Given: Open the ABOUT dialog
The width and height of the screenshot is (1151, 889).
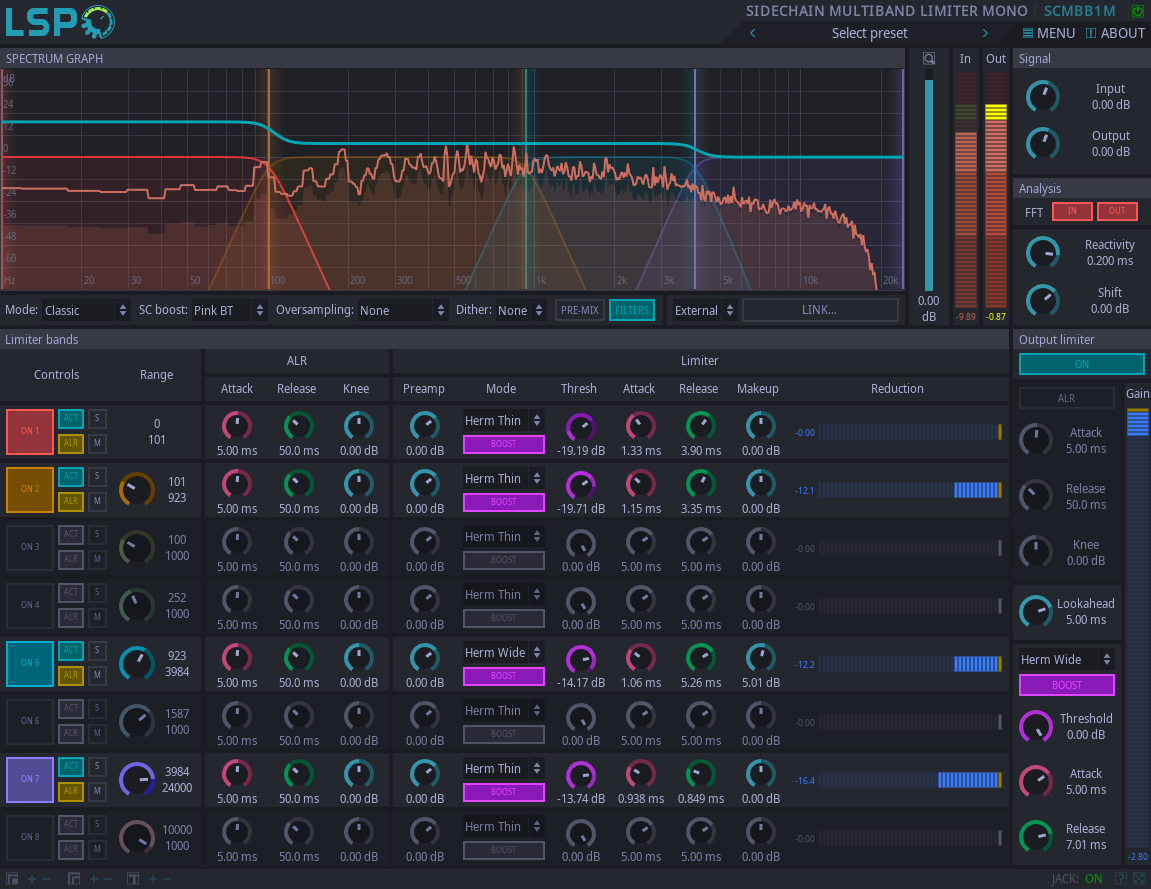Looking at the screenshot, I should [x=1115, y=33].
